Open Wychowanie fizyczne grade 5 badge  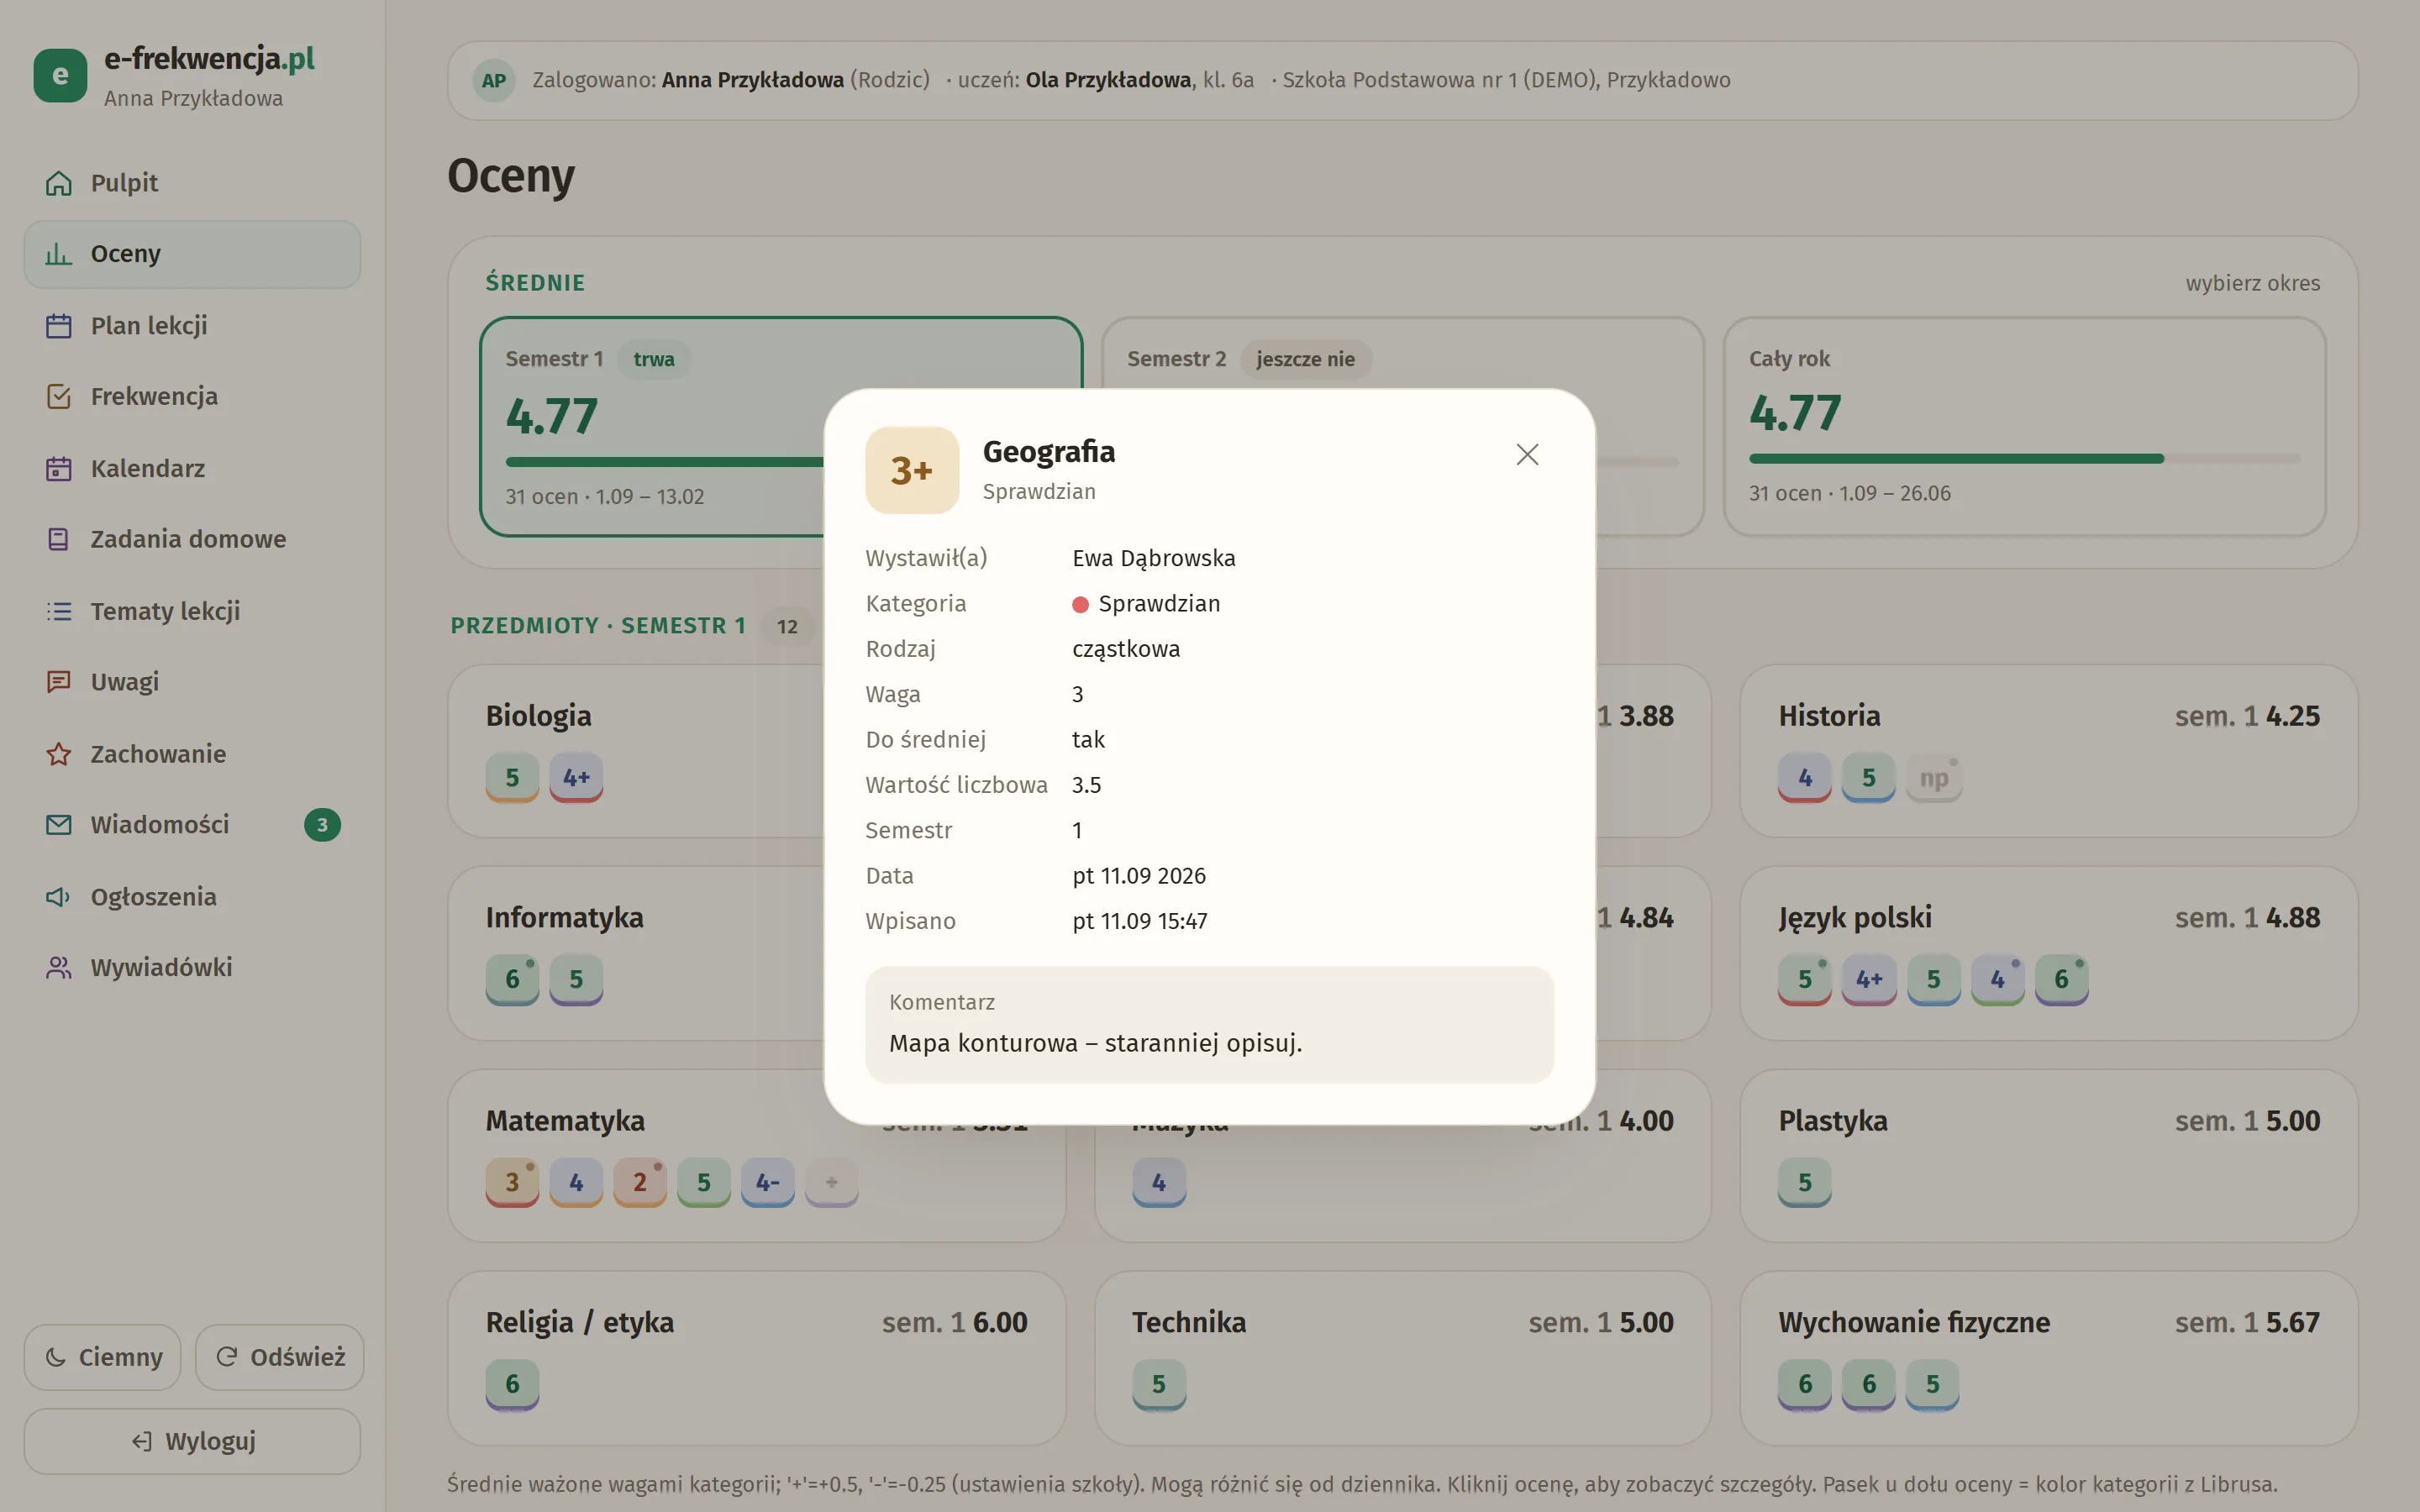pos(1932,1385)
